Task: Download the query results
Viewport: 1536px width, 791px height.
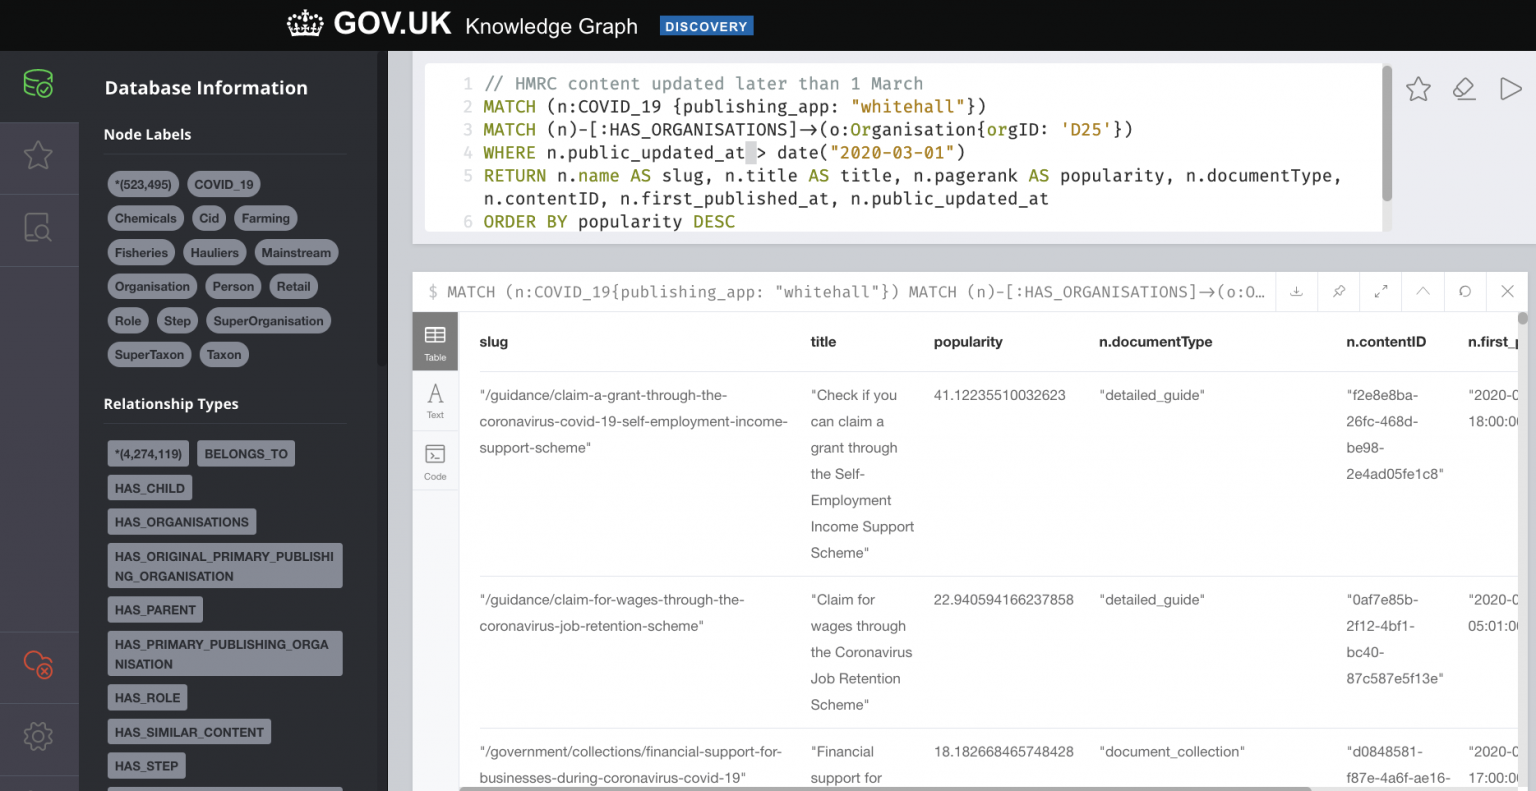Action: [1296, 291]
